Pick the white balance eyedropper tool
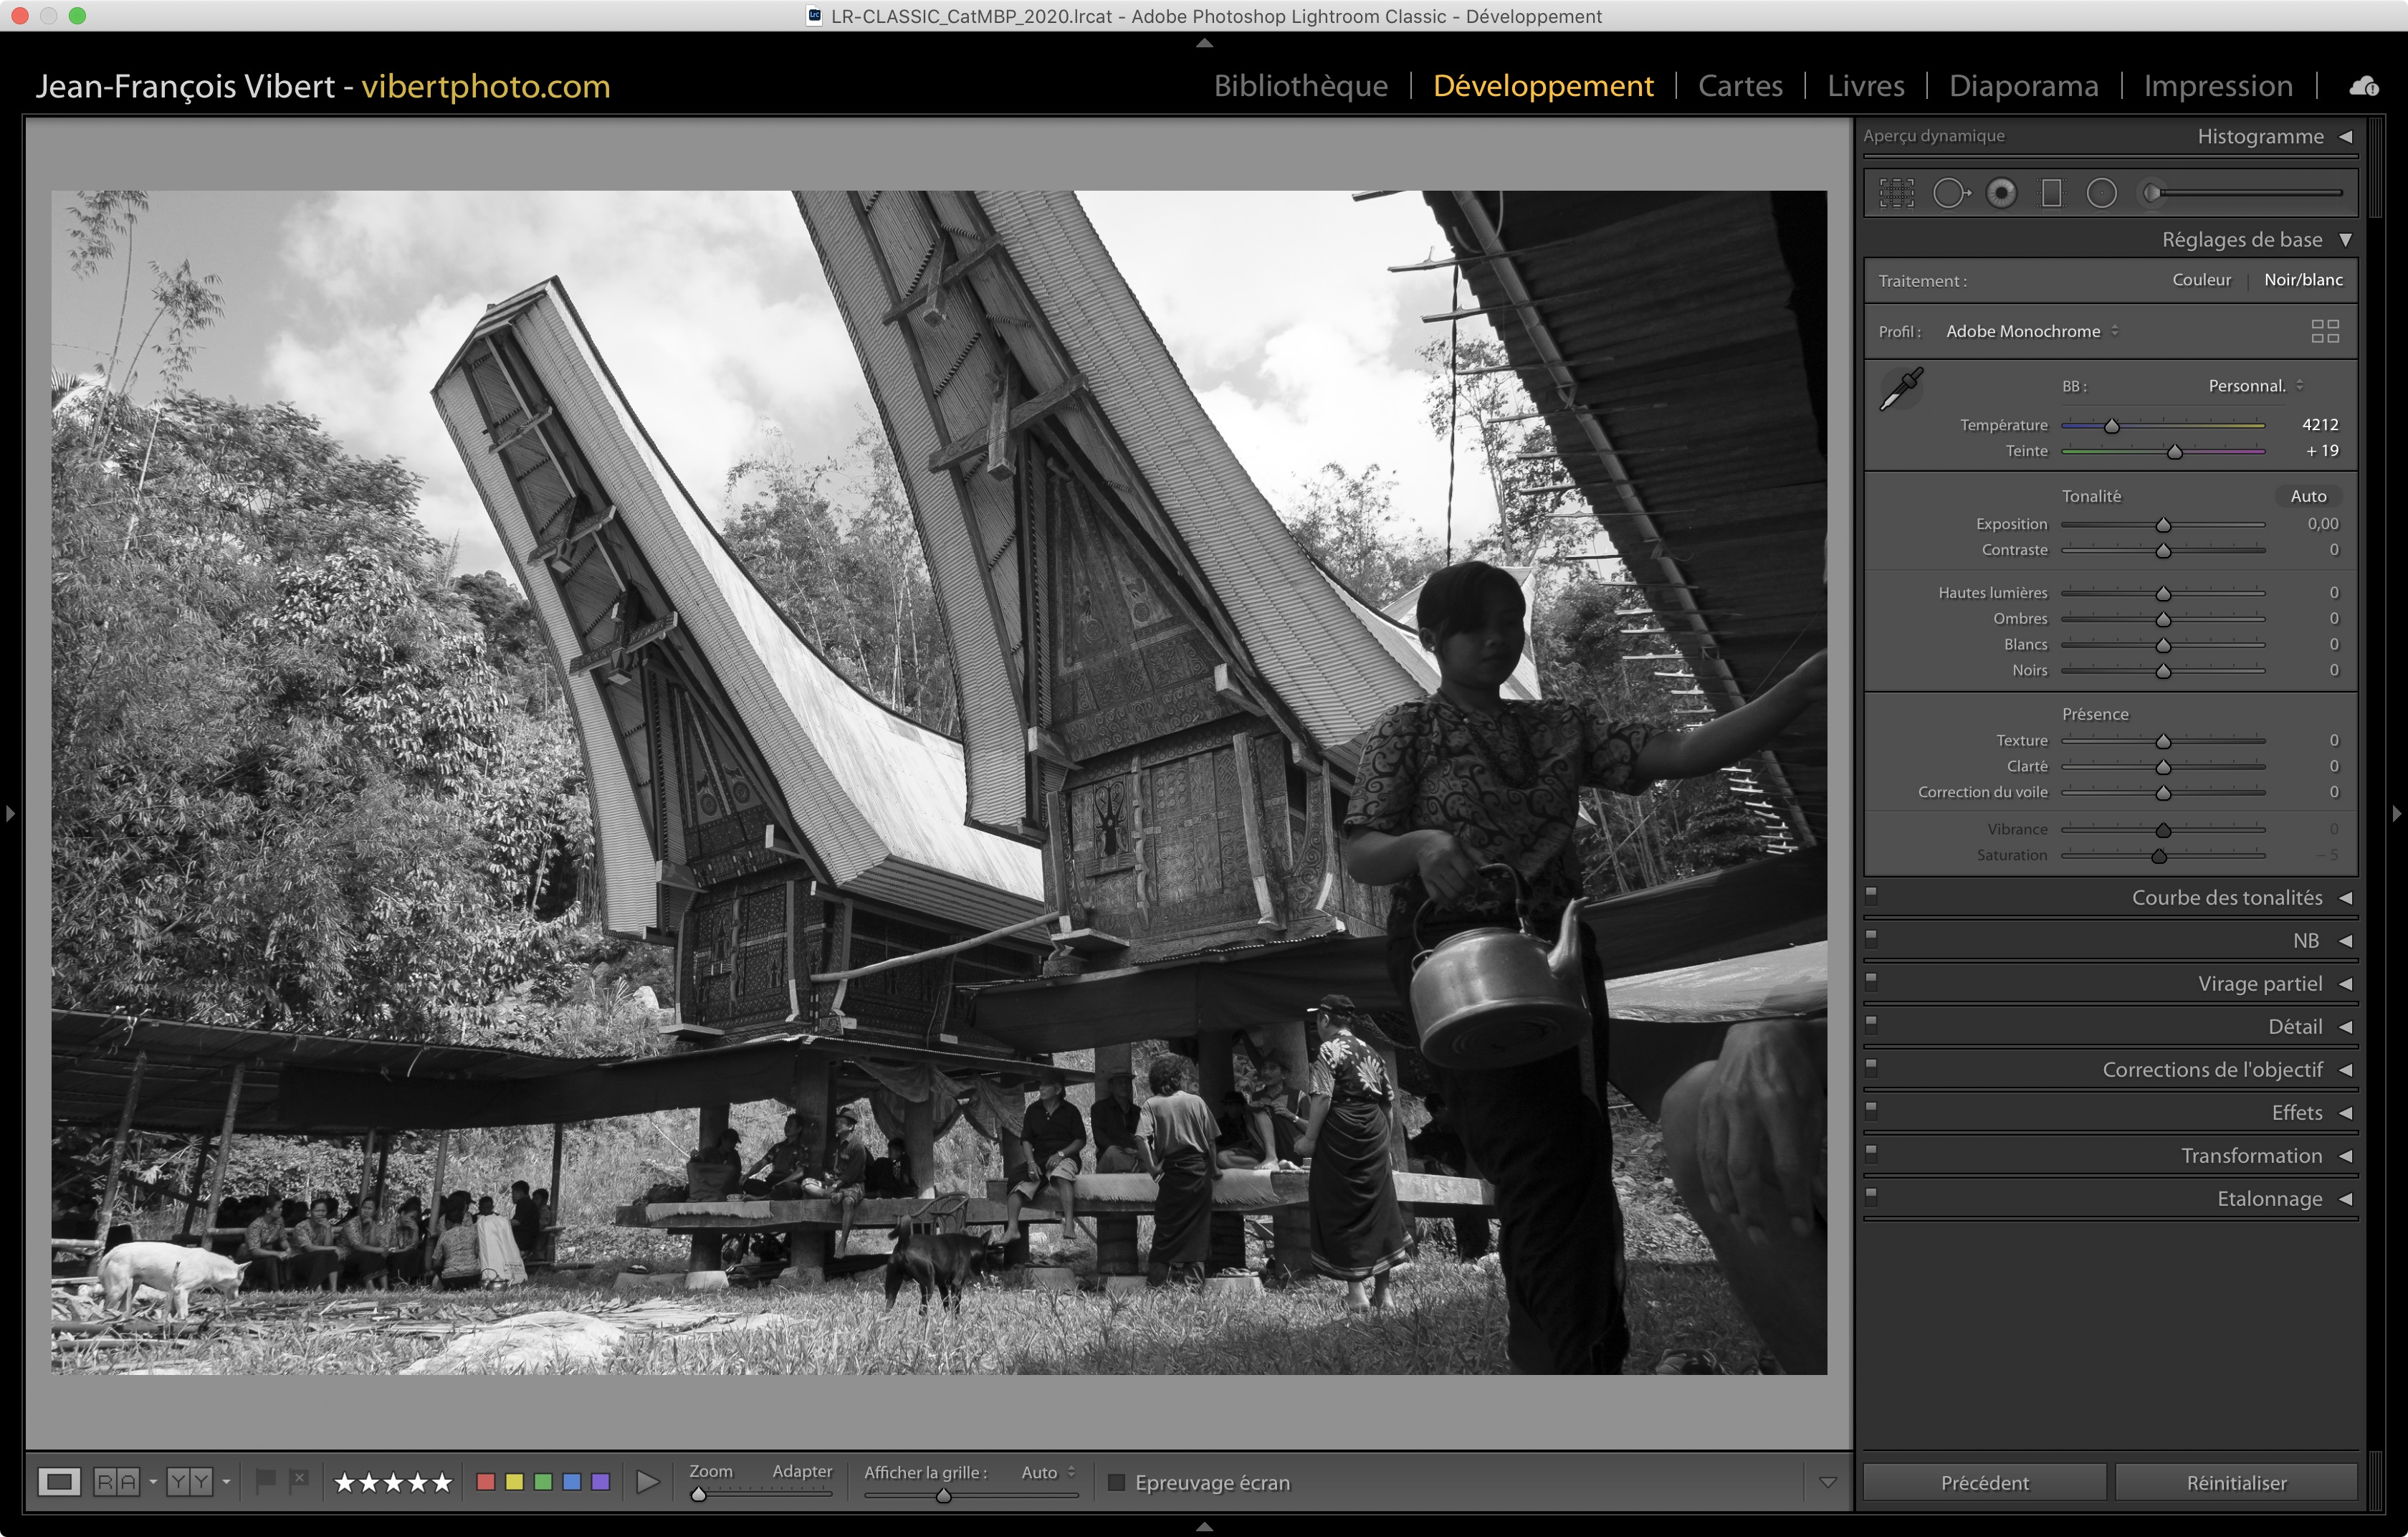This screenshot has width=2408, height=1537. [1901, 388]
